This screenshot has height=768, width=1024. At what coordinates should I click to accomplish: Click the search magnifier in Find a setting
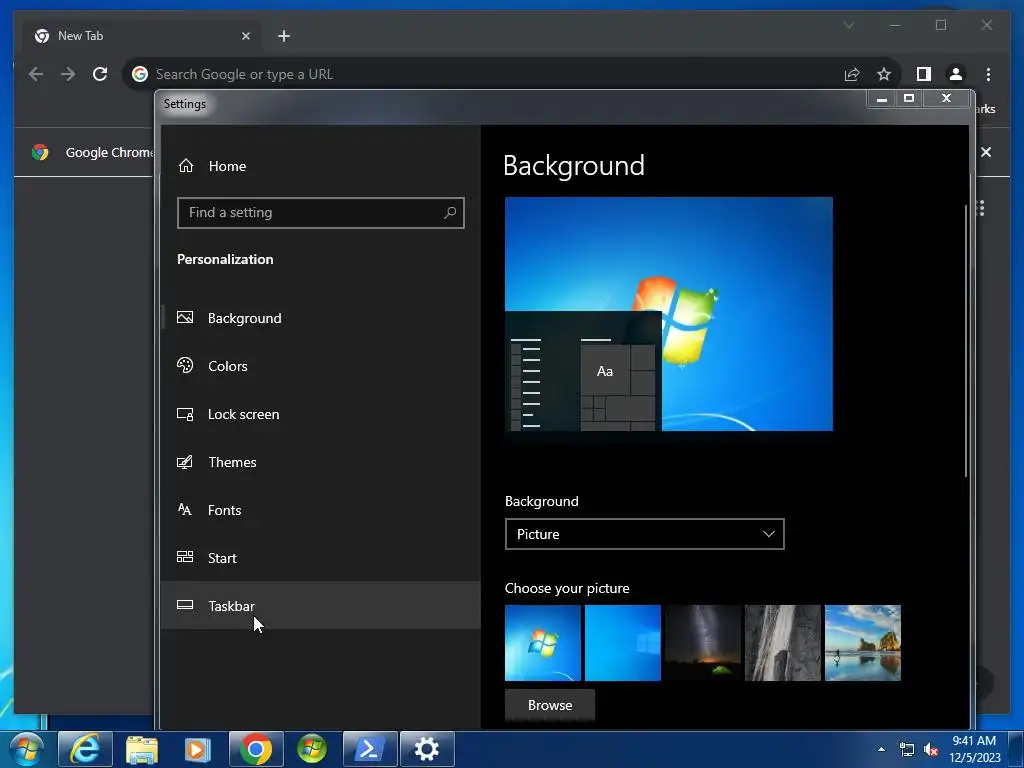coord(450,212)
